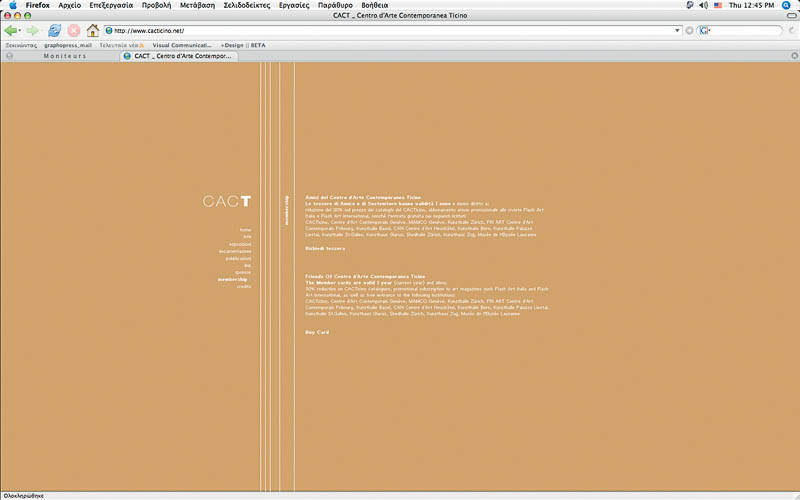Screen dimensions: 800x500
Task: Switch to the Moniteurs tab
Action: coord(65,56)
